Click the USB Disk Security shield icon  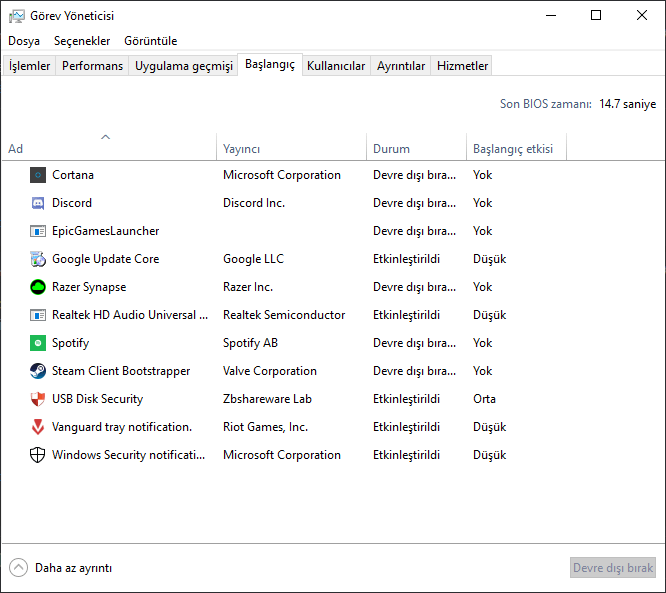(x=38, y=399)
